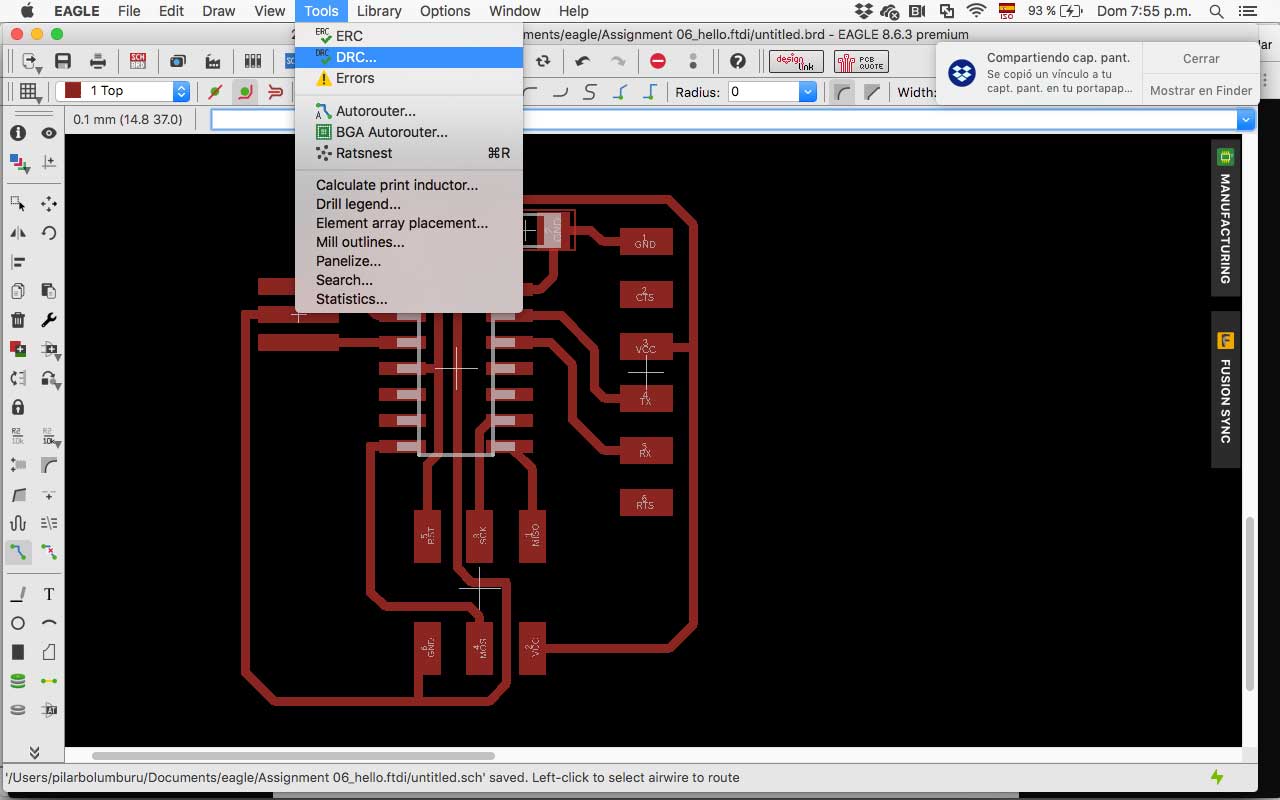Viewport: 1280px width, 800px height.
Task: Select the Change wrench tool
Action: tap(48, 320)
